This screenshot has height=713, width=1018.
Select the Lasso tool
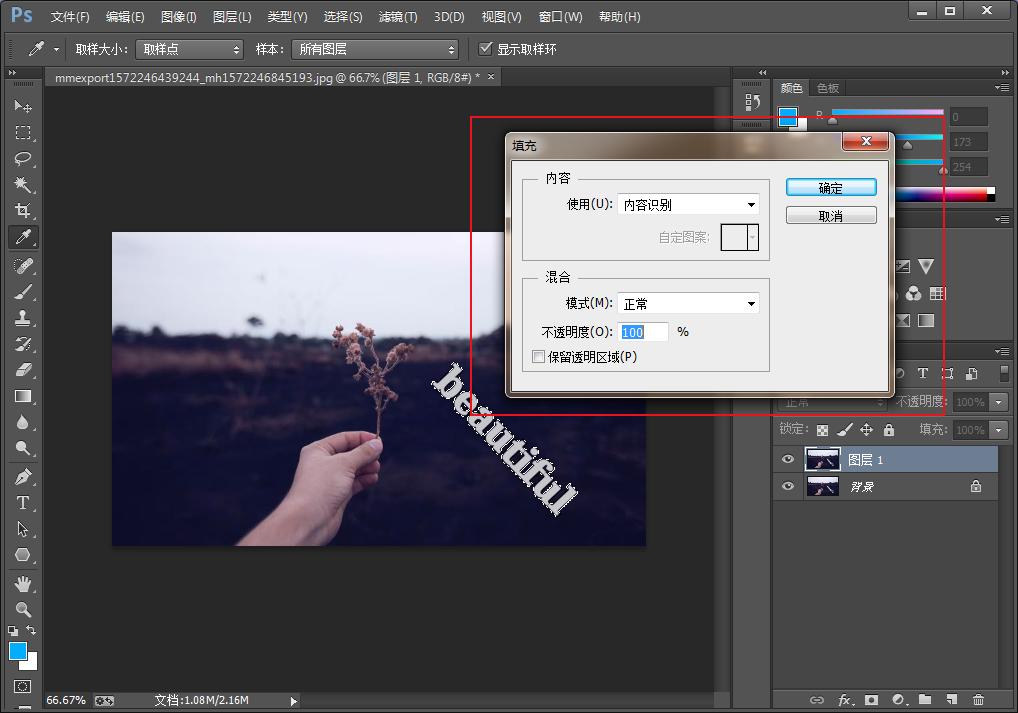[23, 159]
